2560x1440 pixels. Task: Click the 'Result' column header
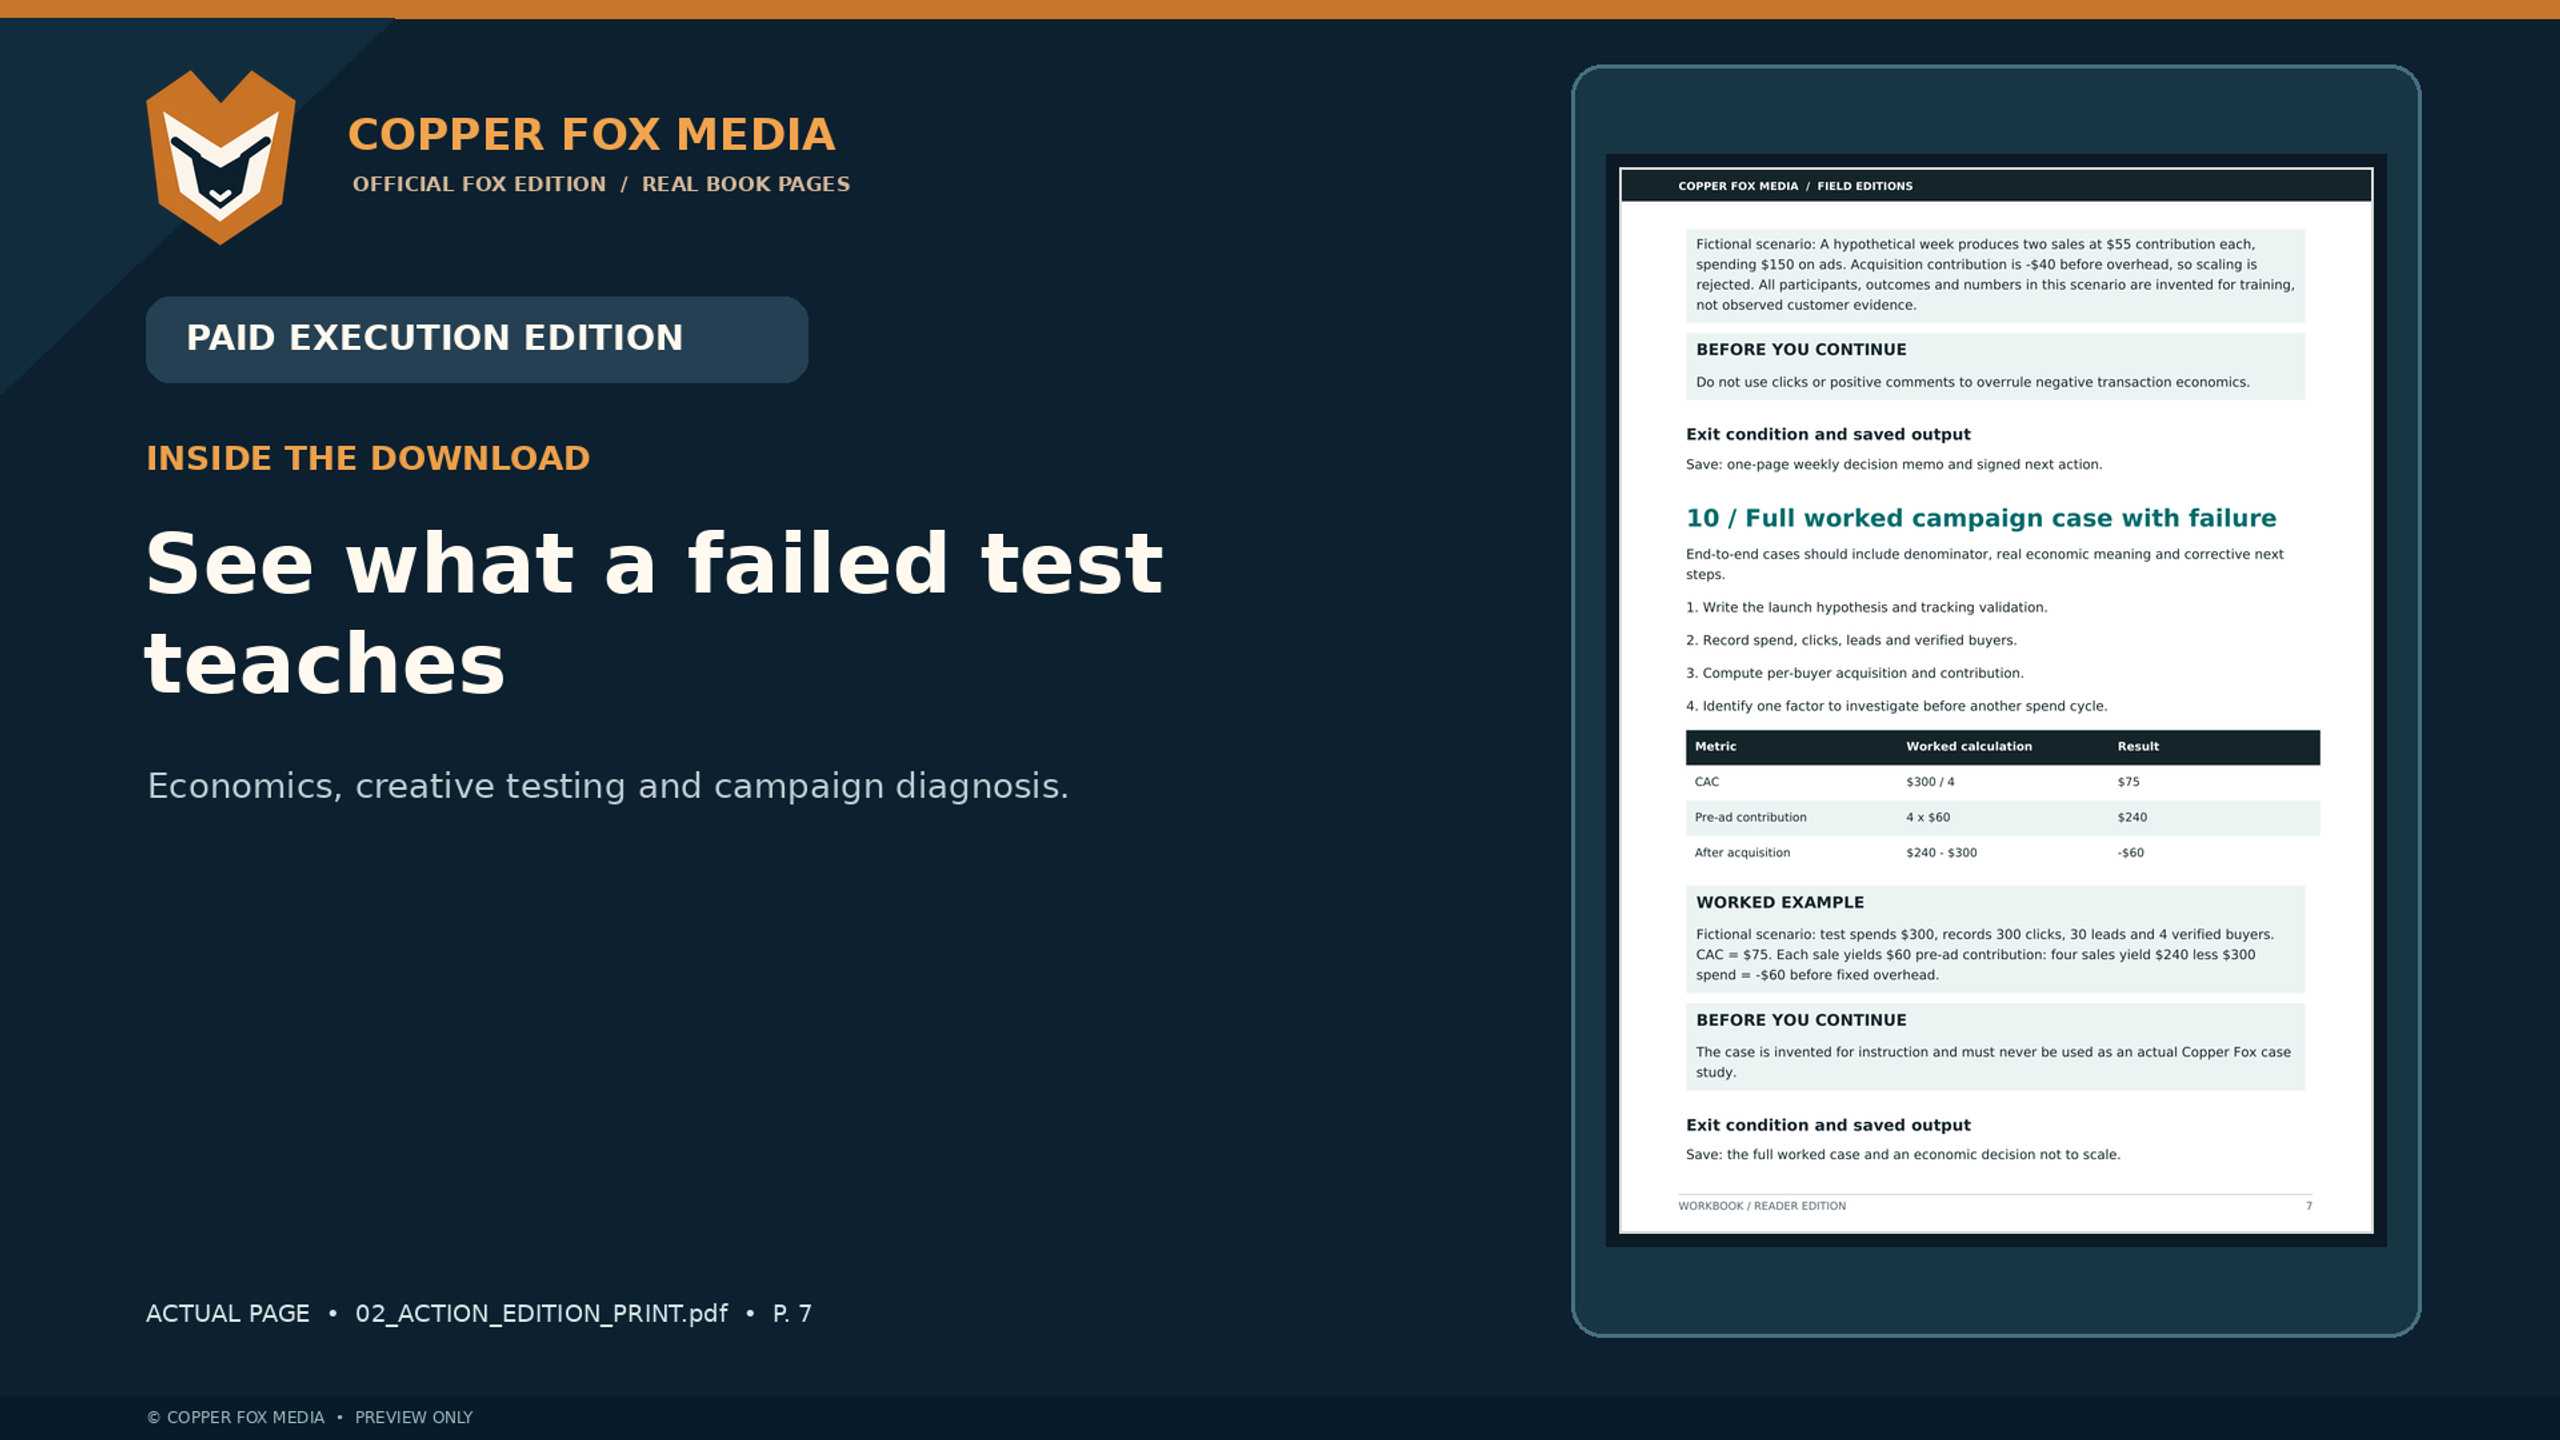tap(2138, 747)
